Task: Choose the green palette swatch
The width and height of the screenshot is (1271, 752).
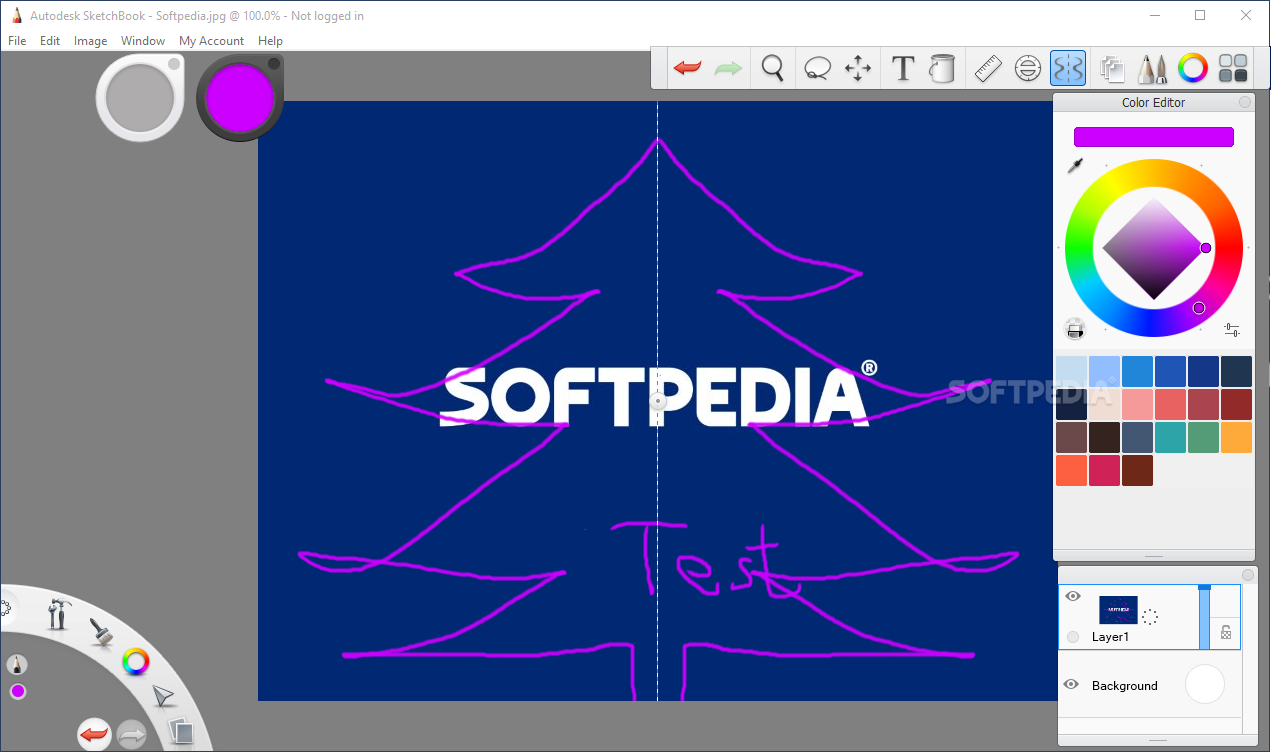Action: 1203,437
